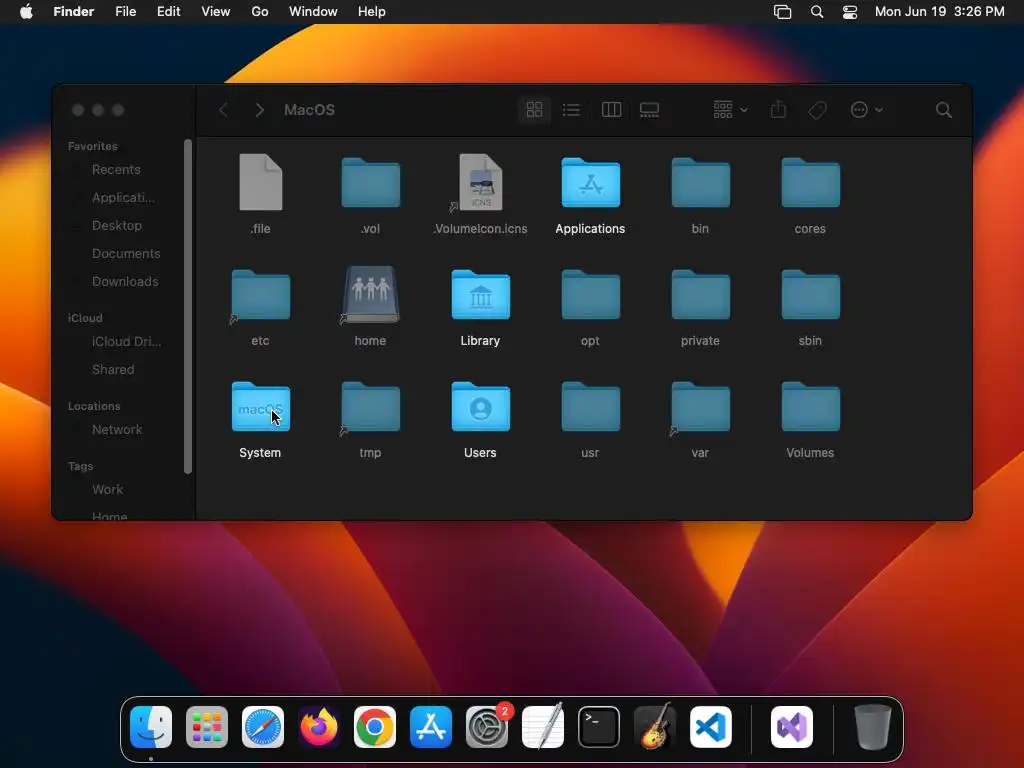
Task: Click the date and time clock
Action: pos(940,12)
